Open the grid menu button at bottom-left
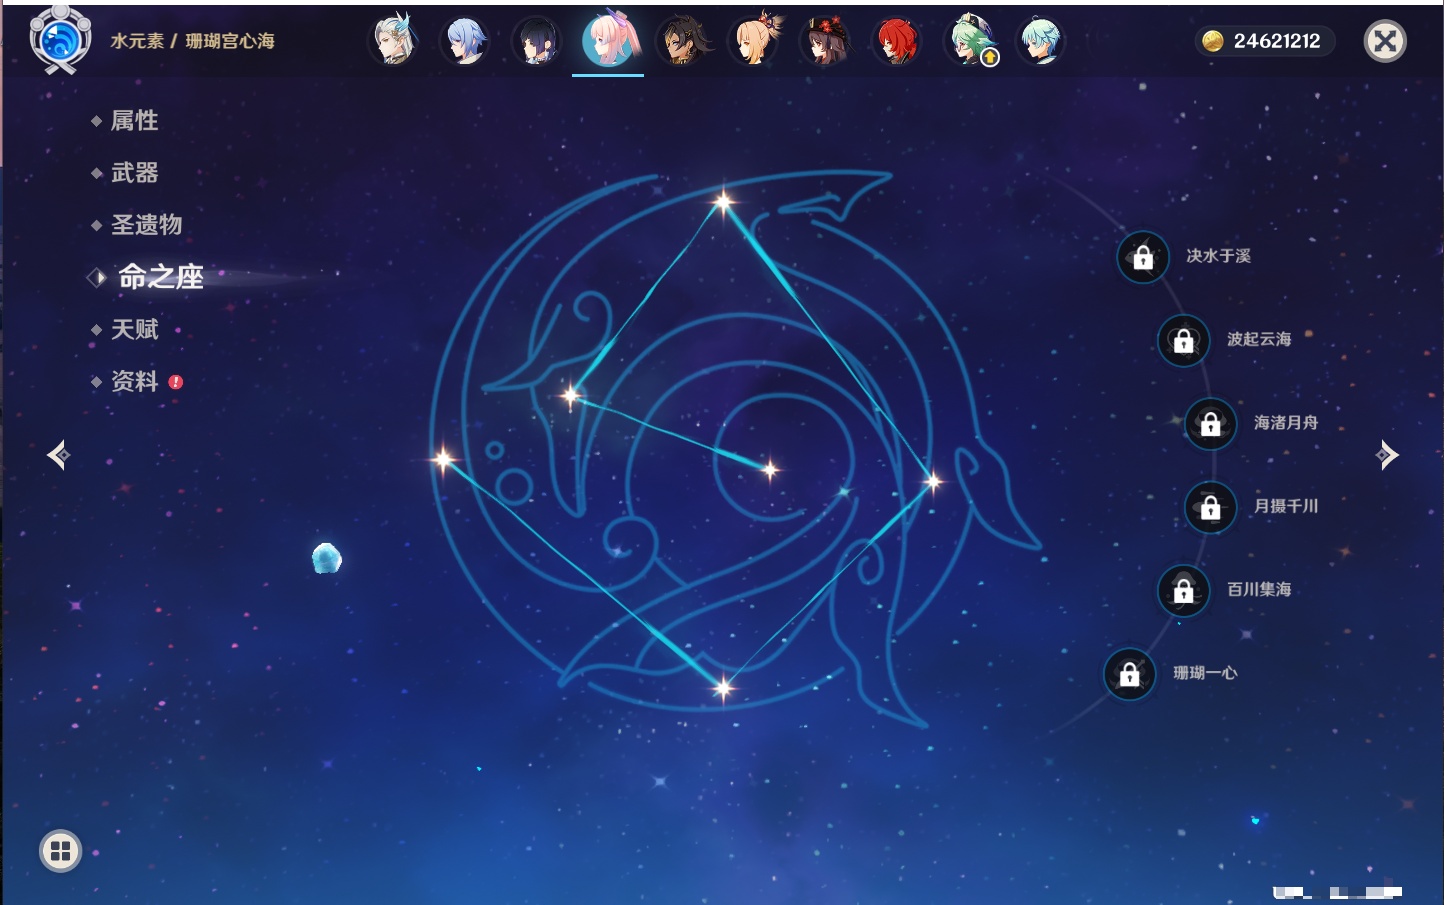The height and width of the screenshot is (905, 1444). [x=60, y=851]
